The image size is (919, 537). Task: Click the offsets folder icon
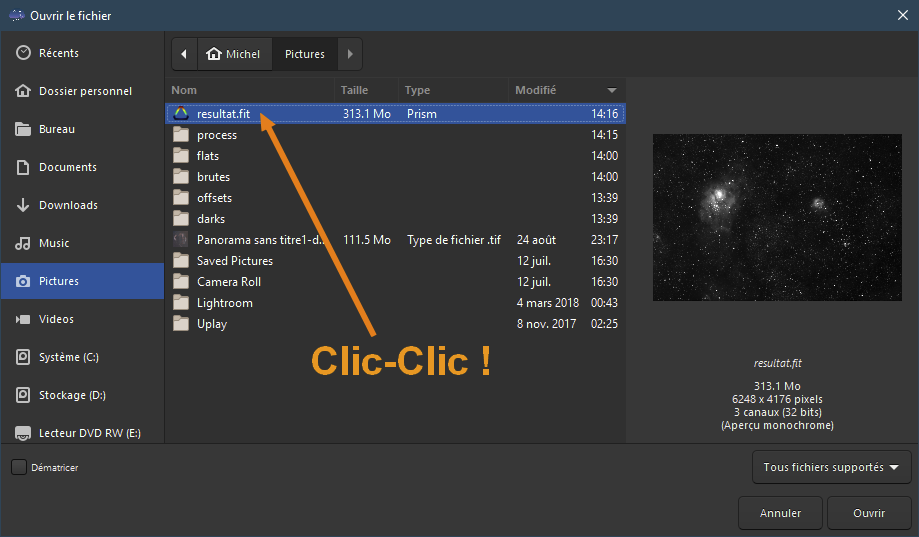[x=181, y=198]
